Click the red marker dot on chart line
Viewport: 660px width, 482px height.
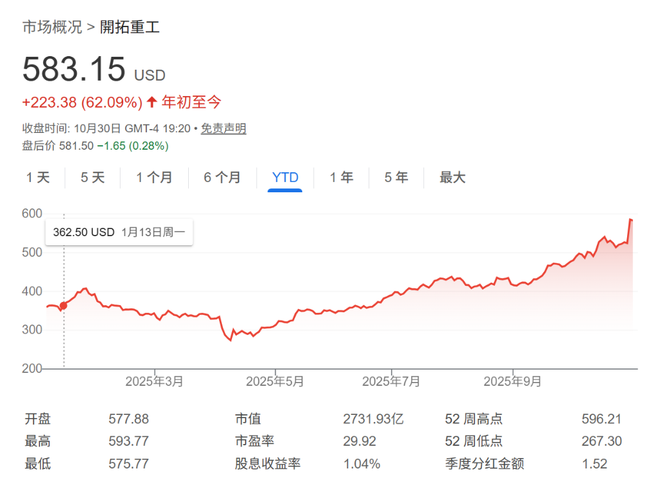click(65, 305)
